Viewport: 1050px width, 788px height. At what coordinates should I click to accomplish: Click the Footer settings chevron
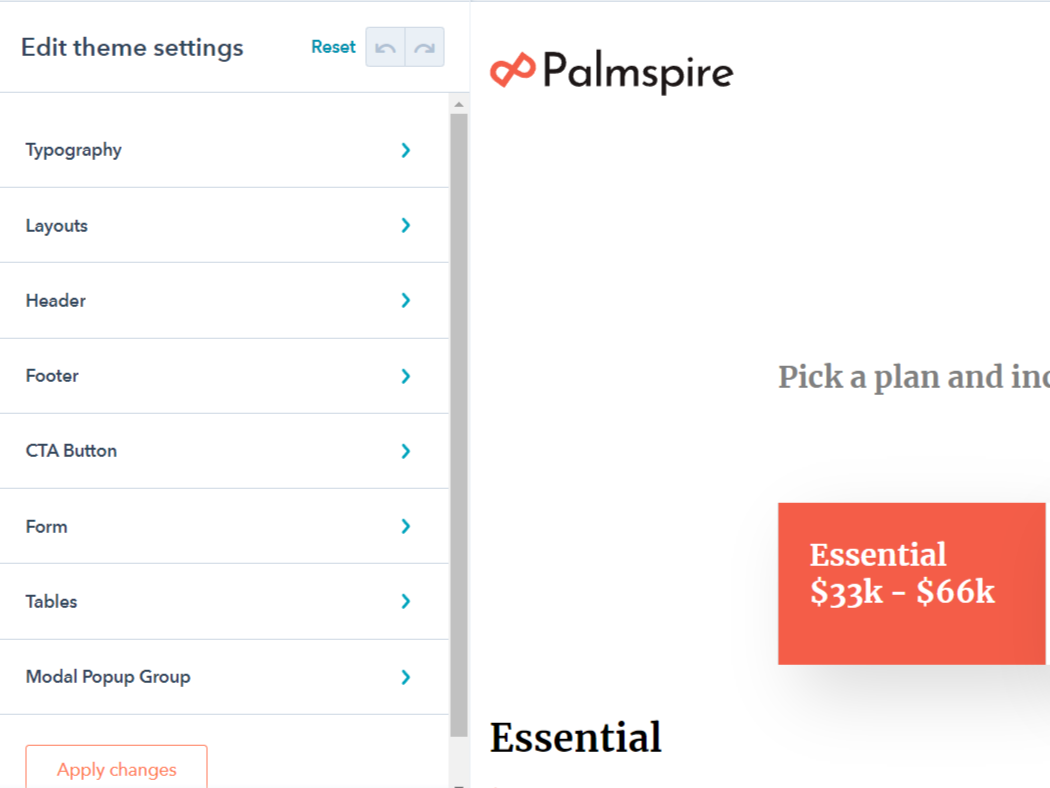pos(406,375)
